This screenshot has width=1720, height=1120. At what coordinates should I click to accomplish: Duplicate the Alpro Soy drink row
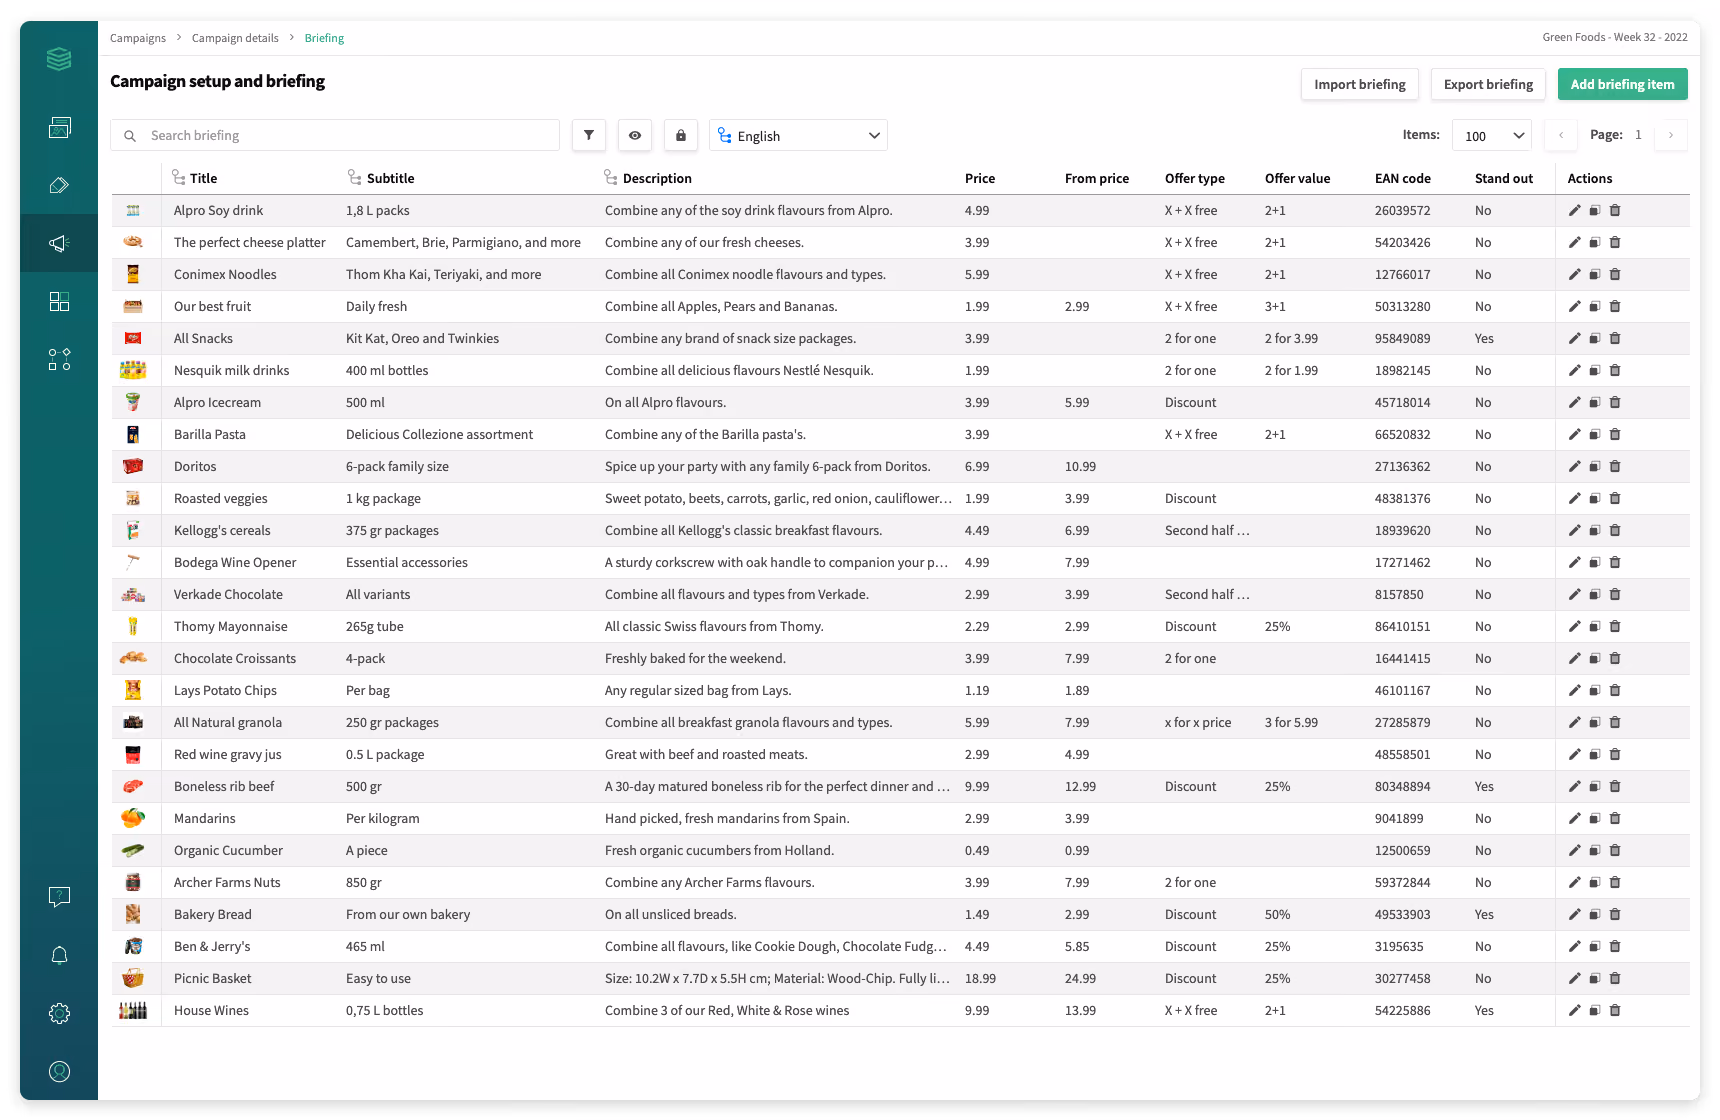tap(1595, 210)
